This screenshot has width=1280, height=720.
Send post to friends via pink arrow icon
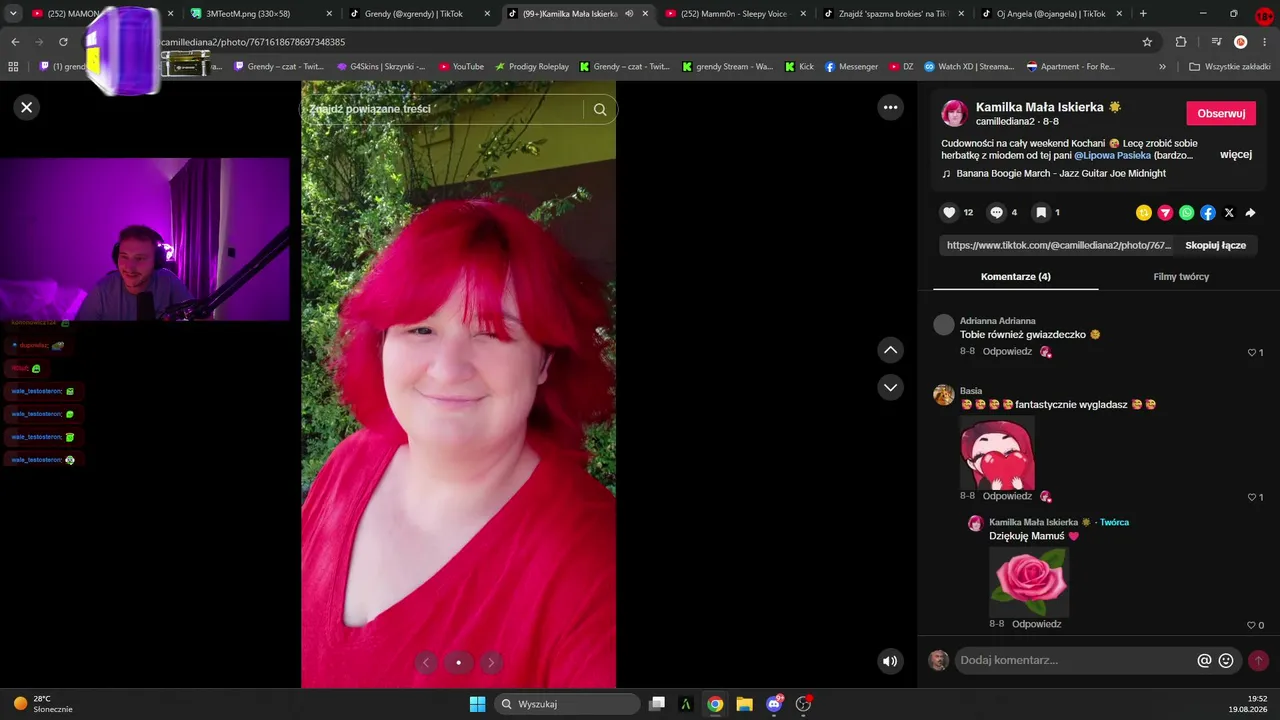click(x=1165, y=212)
